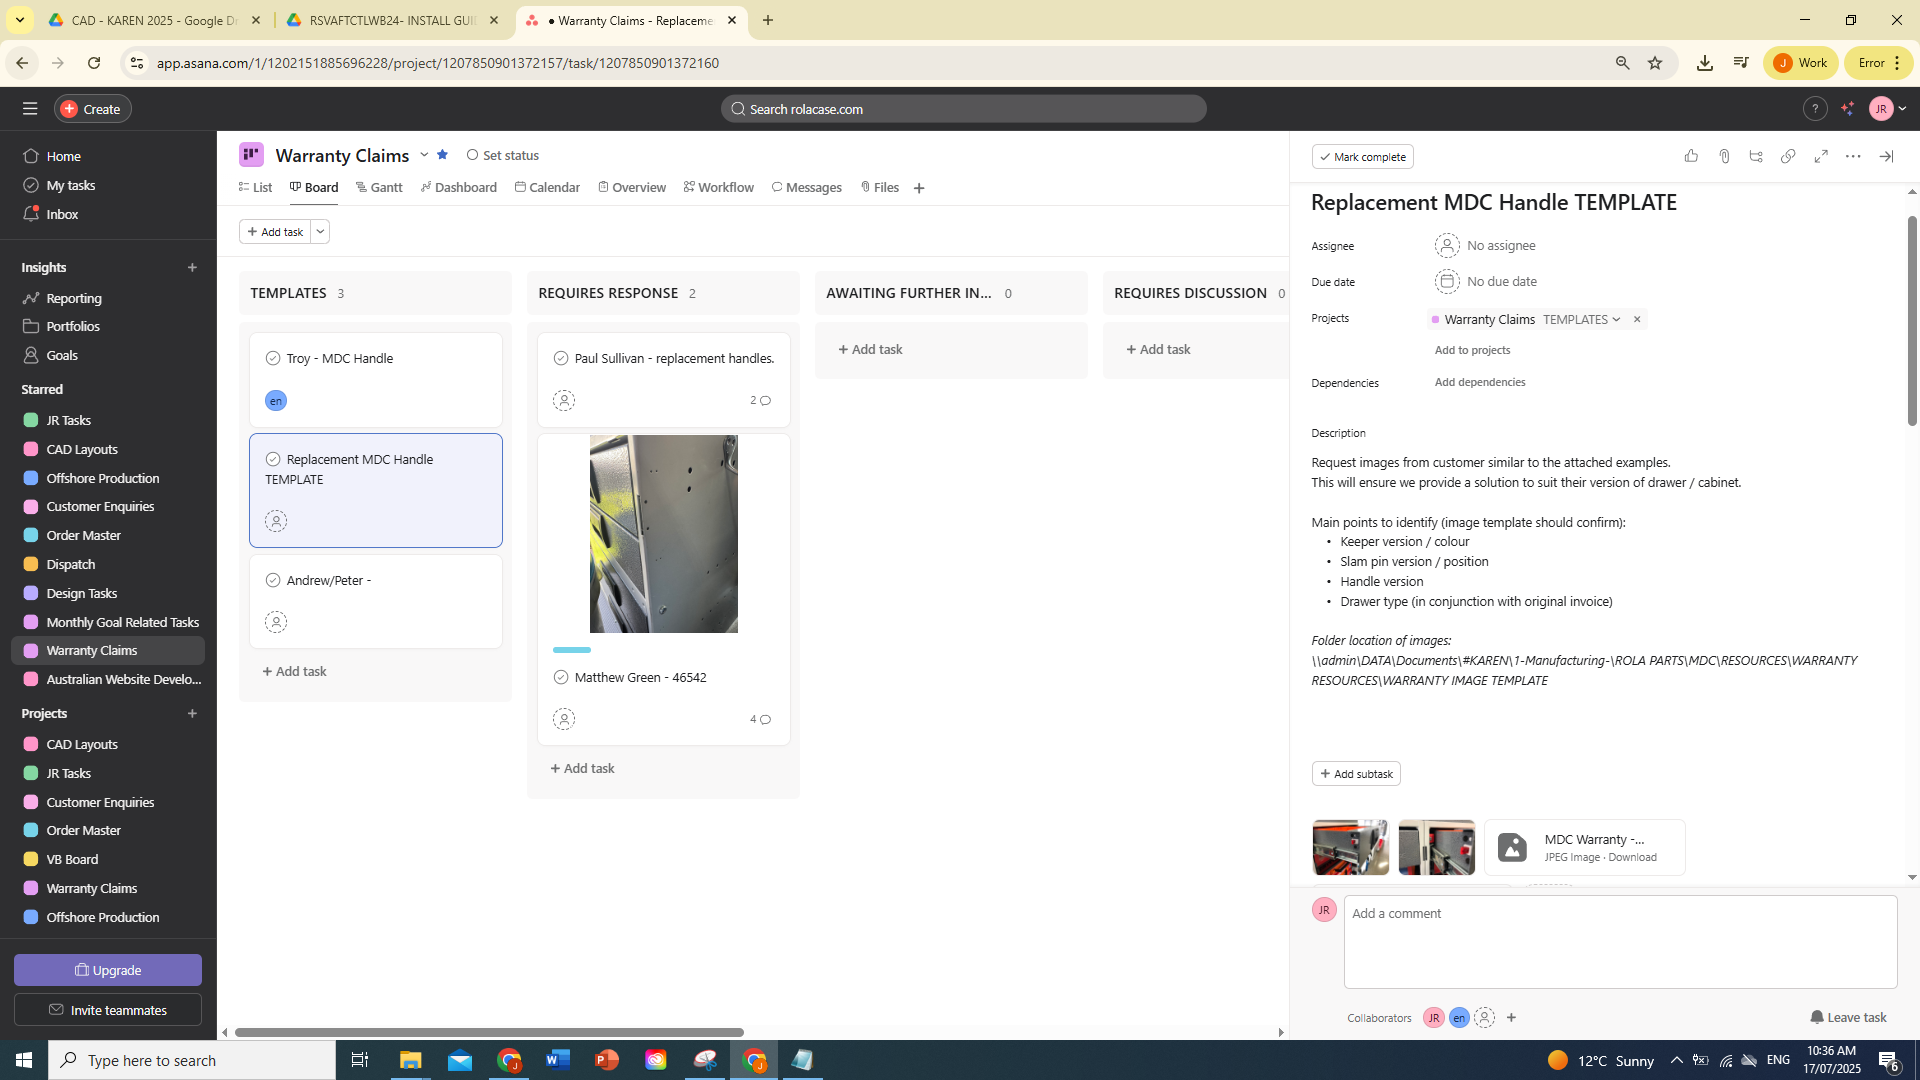Click in the Add a comment field

click(x=1619, y=940)
